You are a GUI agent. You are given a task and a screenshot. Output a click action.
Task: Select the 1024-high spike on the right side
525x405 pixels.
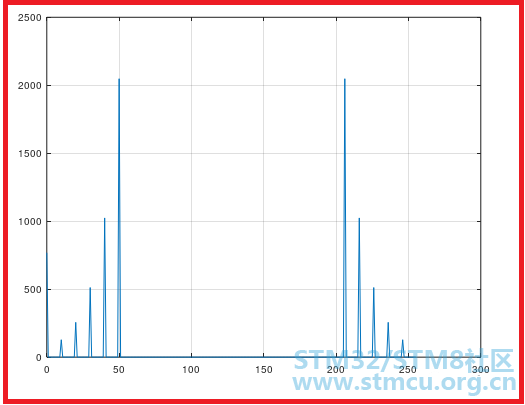pyautogui.click(x=359, y=288)
